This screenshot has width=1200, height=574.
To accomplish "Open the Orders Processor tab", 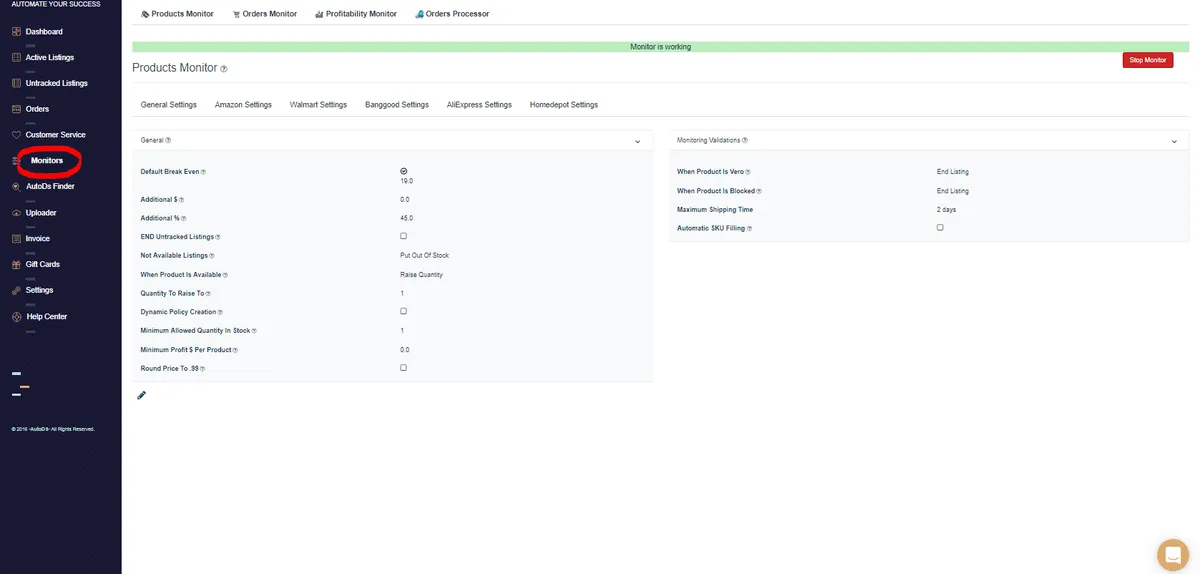I will pos(452,14).
